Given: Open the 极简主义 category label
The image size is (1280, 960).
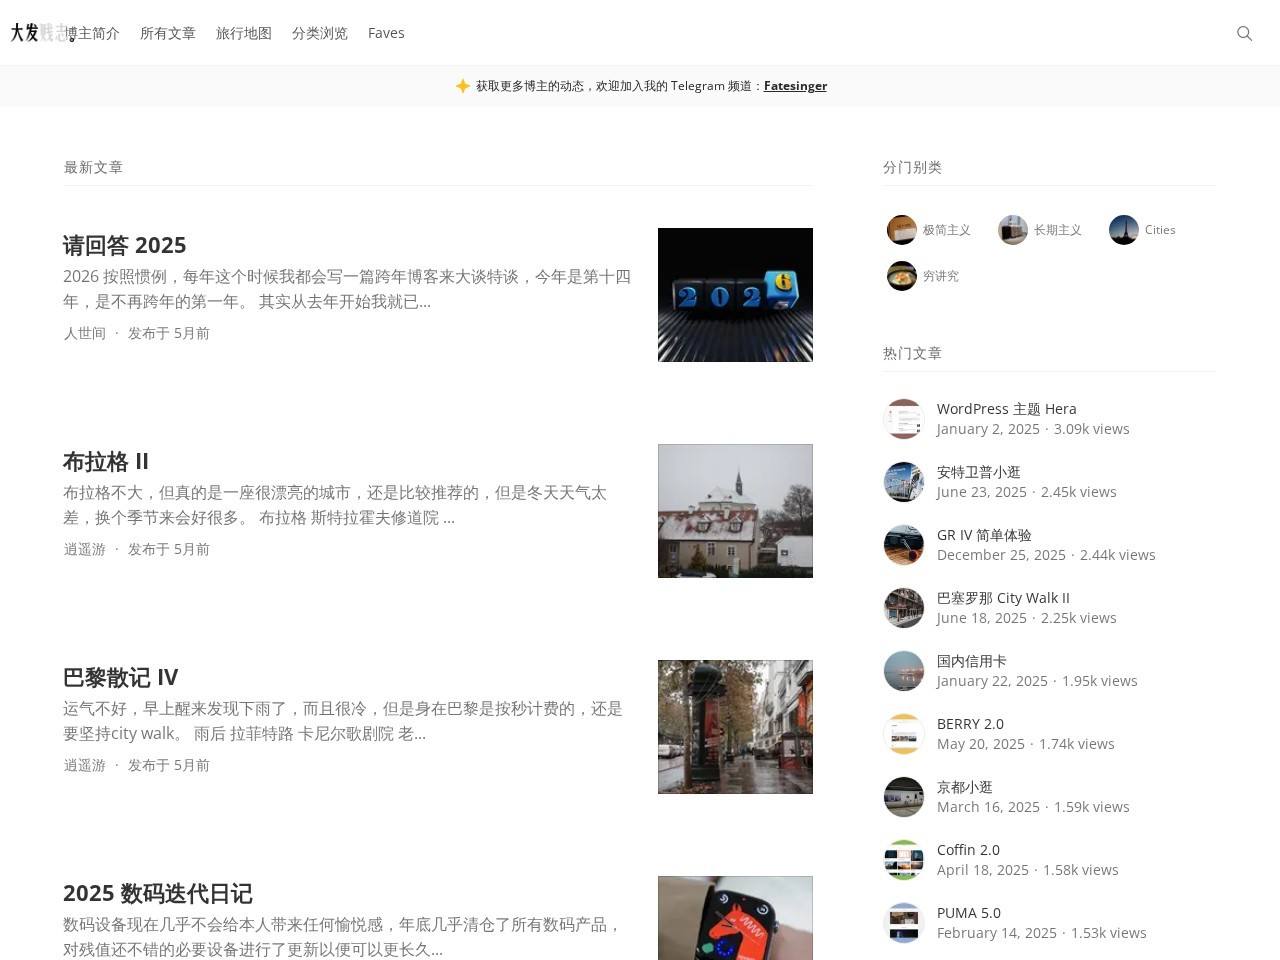Looking at the screenshot, I should 947,230.
